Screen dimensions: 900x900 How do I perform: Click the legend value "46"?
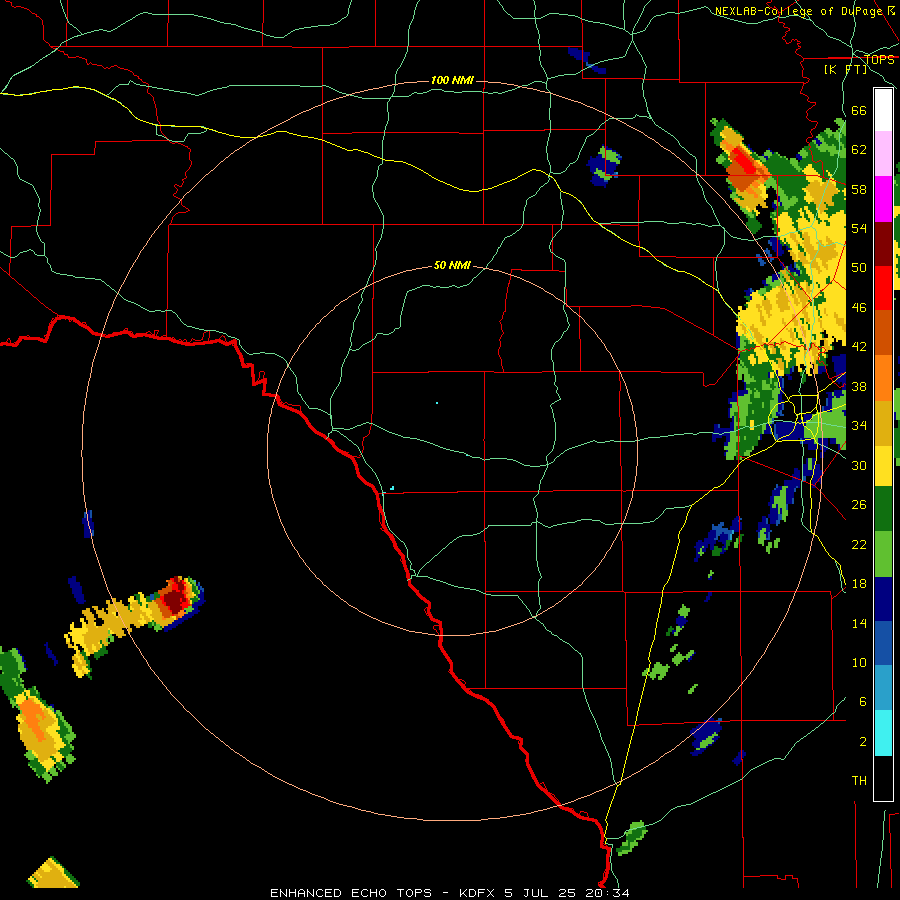pyautogui.click(x=859, y=308)
